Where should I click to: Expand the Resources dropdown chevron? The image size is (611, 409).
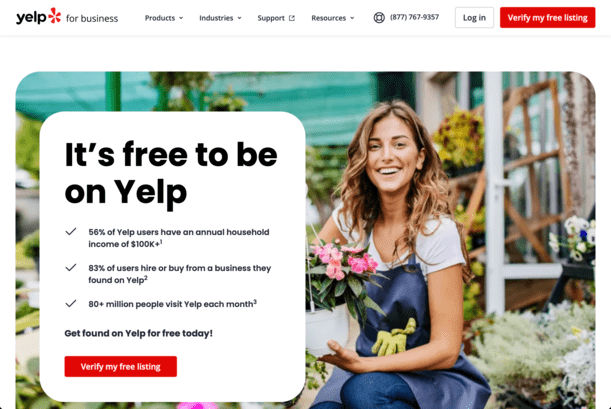pyautogui.click(x=352, y=18)
